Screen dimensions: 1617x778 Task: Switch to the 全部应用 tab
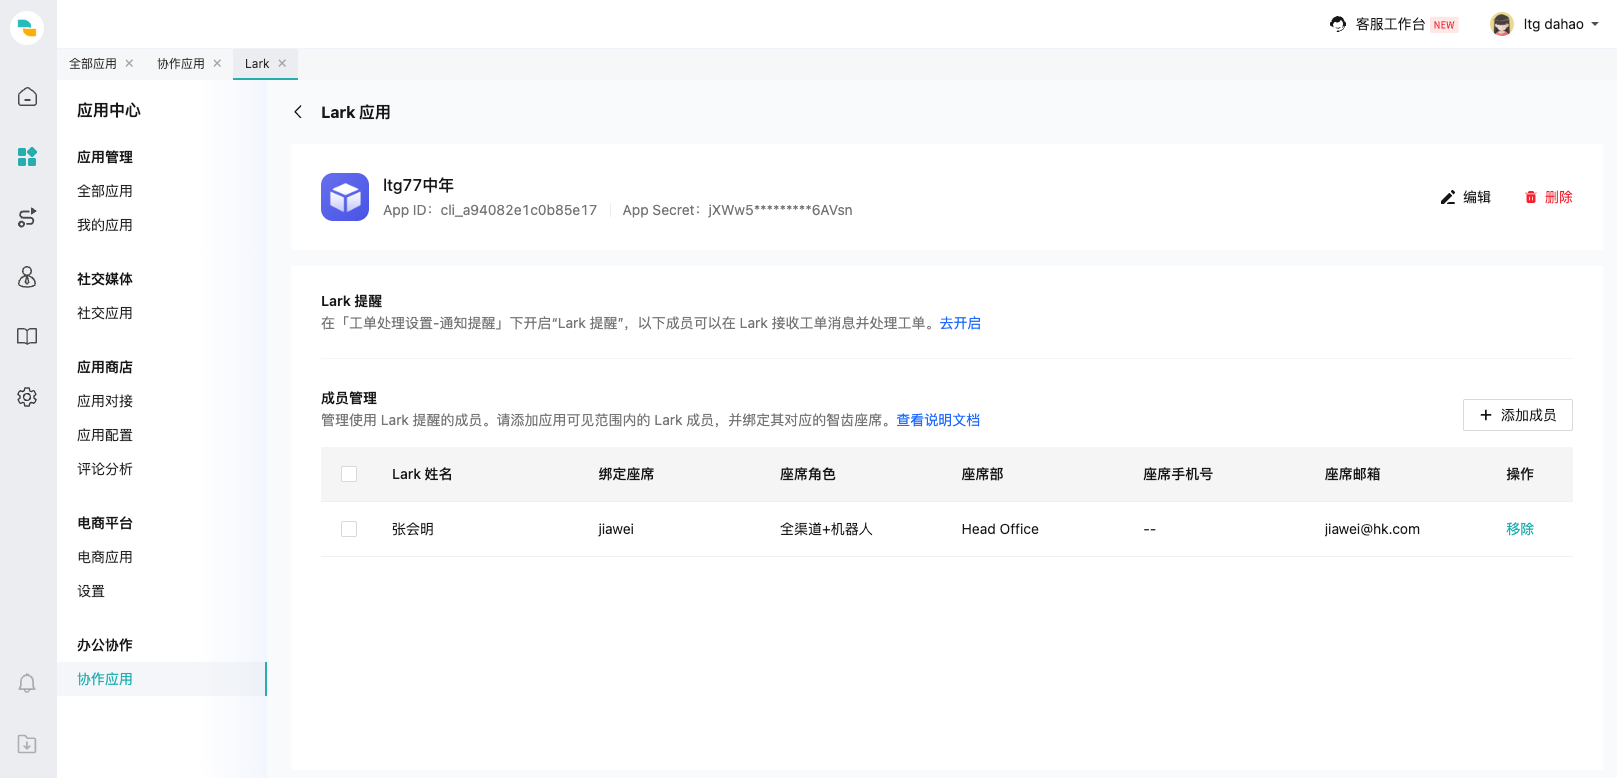coord(92,64)
